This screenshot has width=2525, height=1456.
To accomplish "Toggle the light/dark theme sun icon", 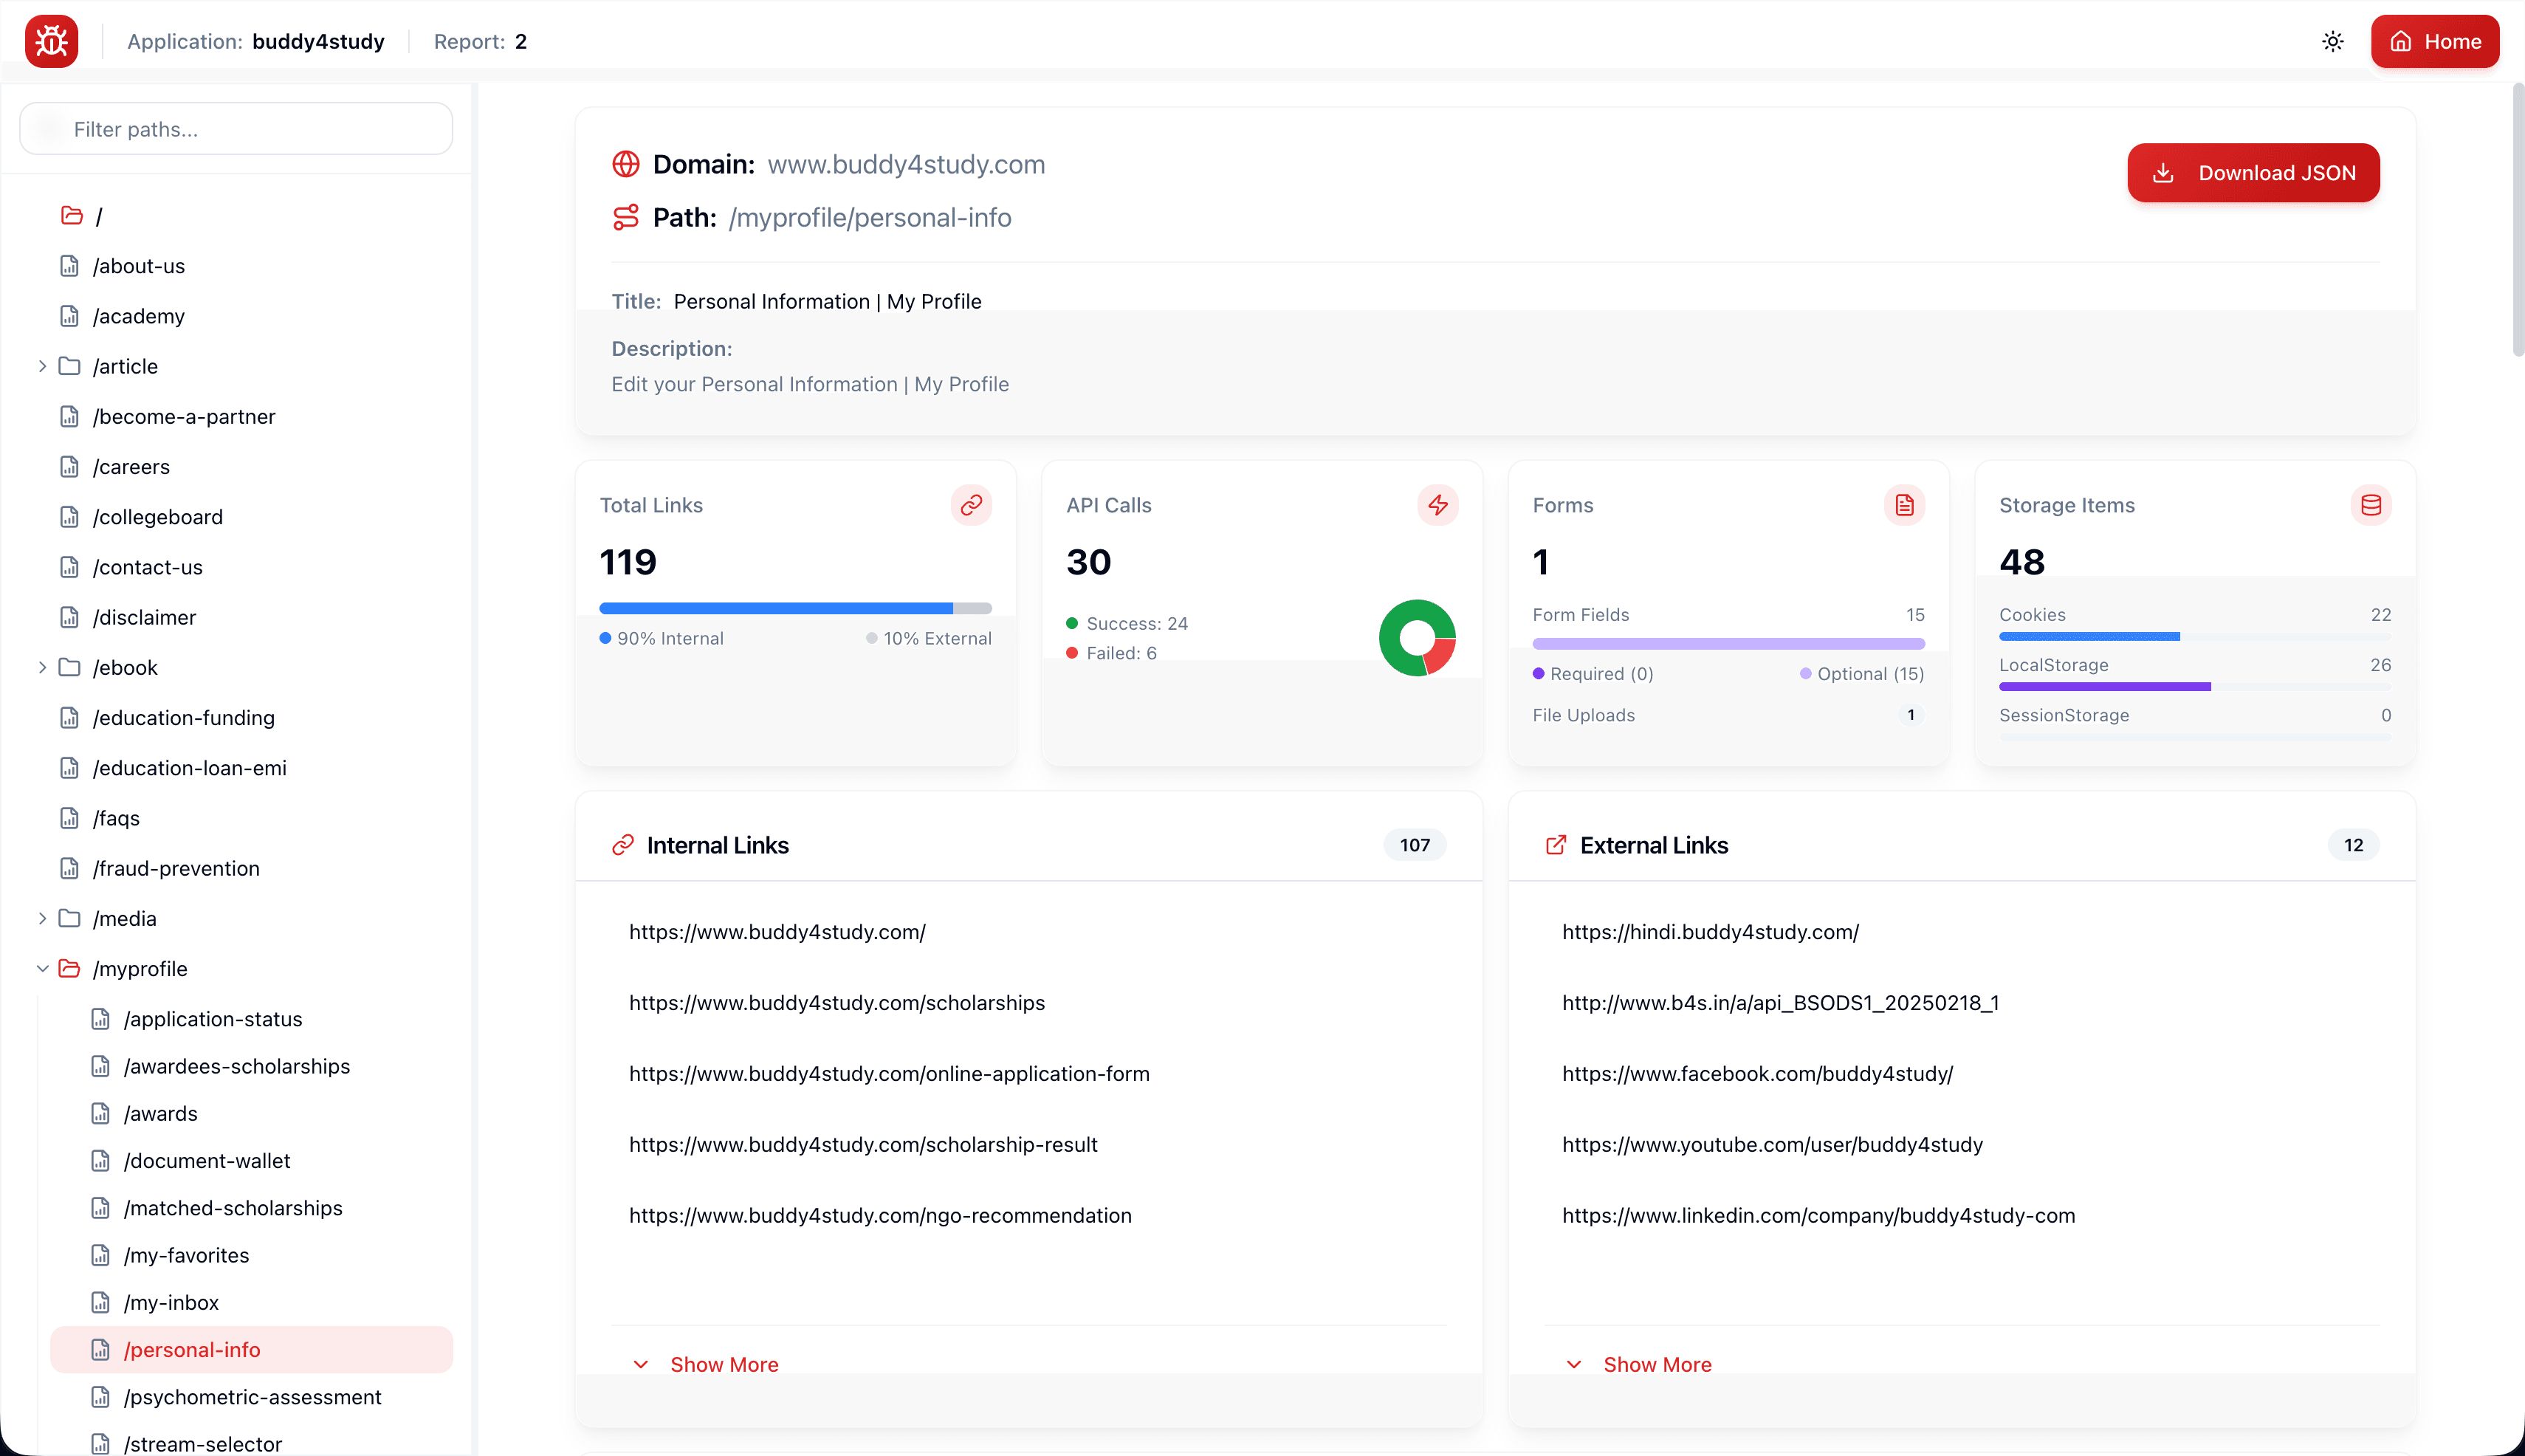I will (x=2333, y=41).
